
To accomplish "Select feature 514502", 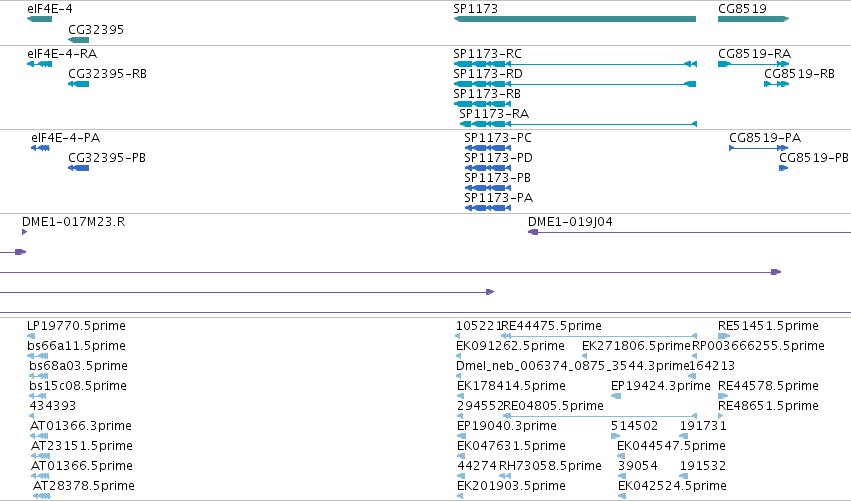I will (615, 436).
